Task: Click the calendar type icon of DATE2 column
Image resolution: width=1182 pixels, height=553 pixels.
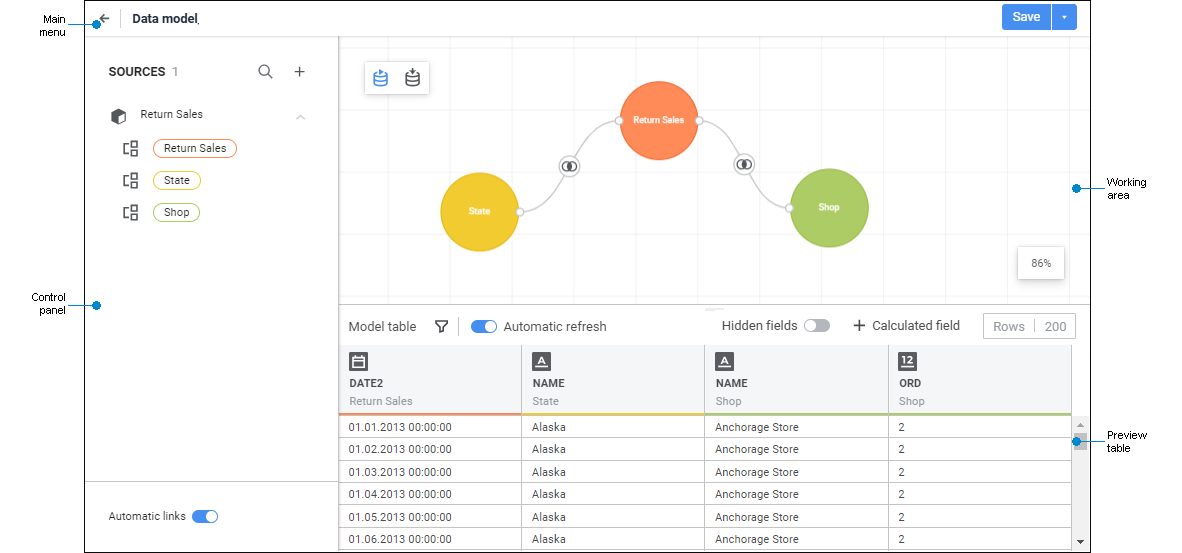Action: click(x=359, y=362)
